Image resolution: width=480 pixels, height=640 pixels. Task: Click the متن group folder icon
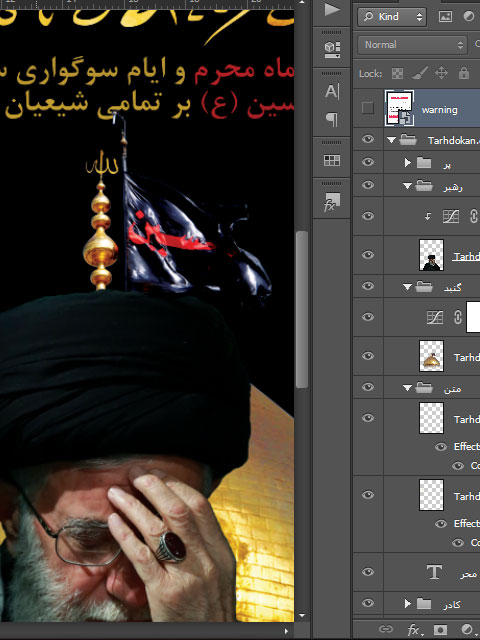(424, 387)
